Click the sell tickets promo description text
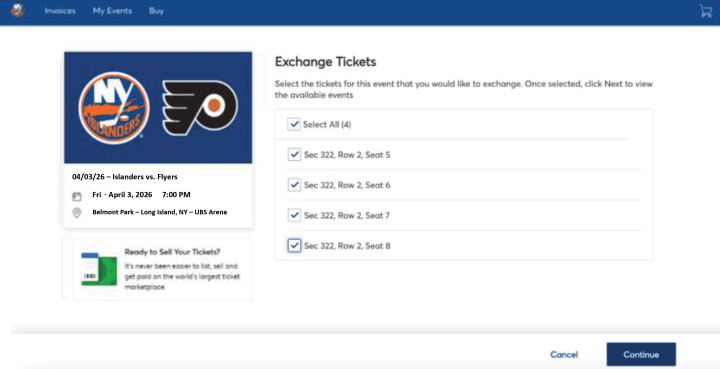 coord(182,277)
